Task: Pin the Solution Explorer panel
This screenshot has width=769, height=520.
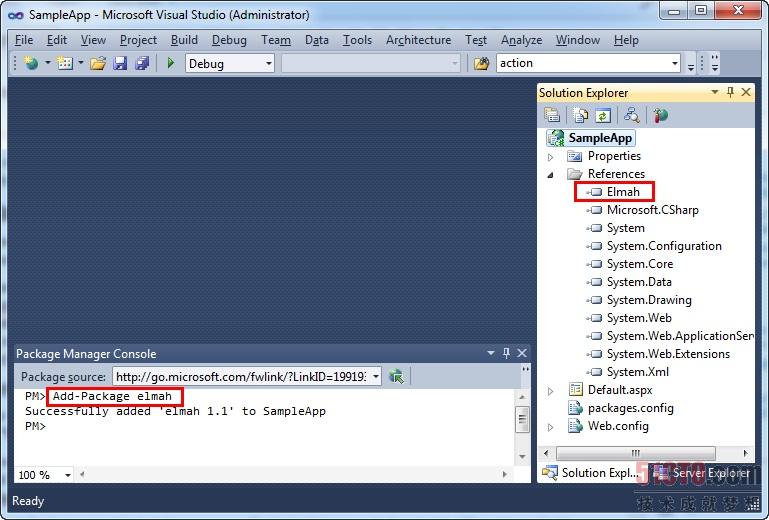Action: pyautogui.click(x=730, y=92)
